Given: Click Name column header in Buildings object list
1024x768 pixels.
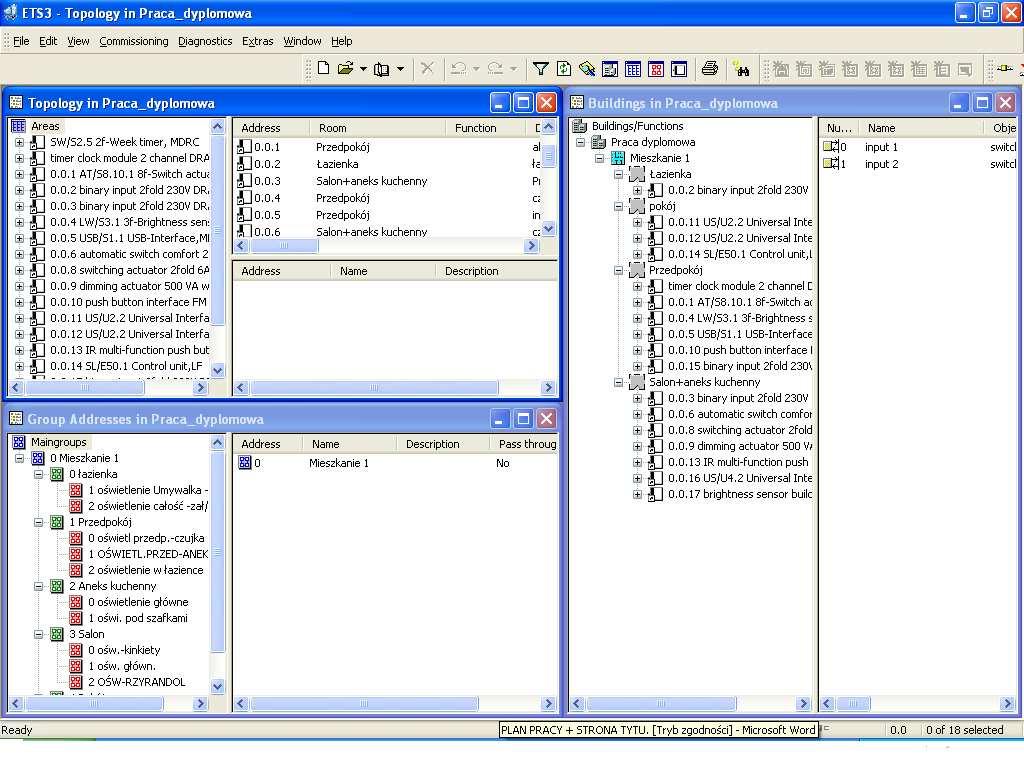Looking at the screenshot, I should 921,128.
